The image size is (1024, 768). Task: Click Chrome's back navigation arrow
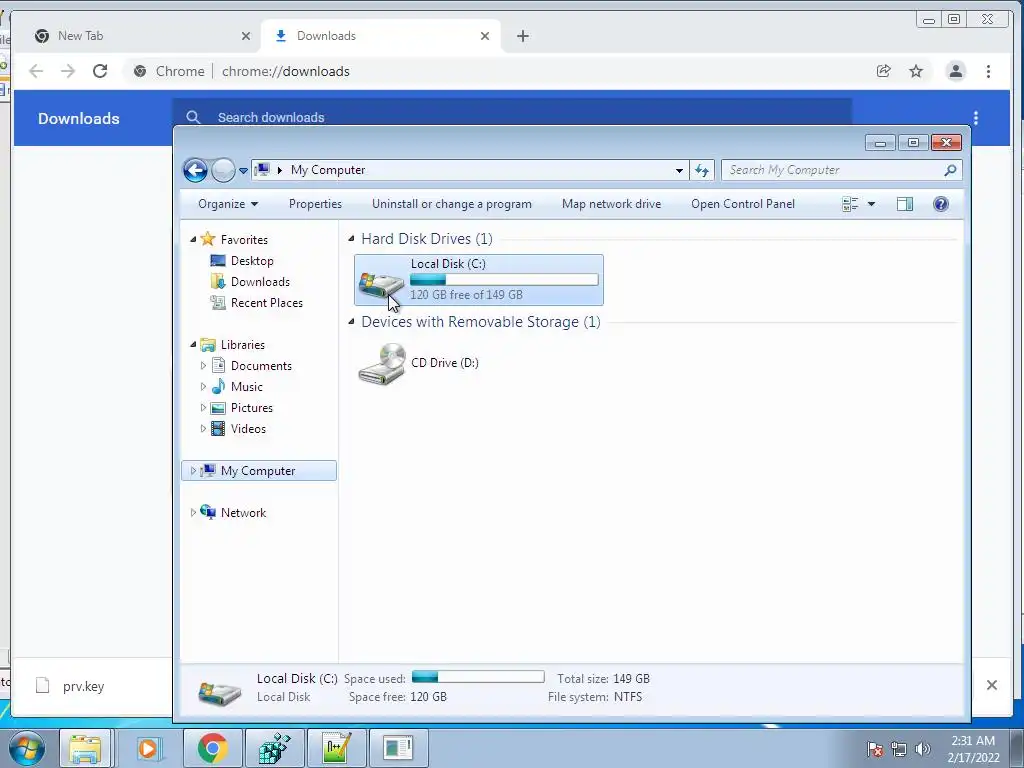point(36,71)
